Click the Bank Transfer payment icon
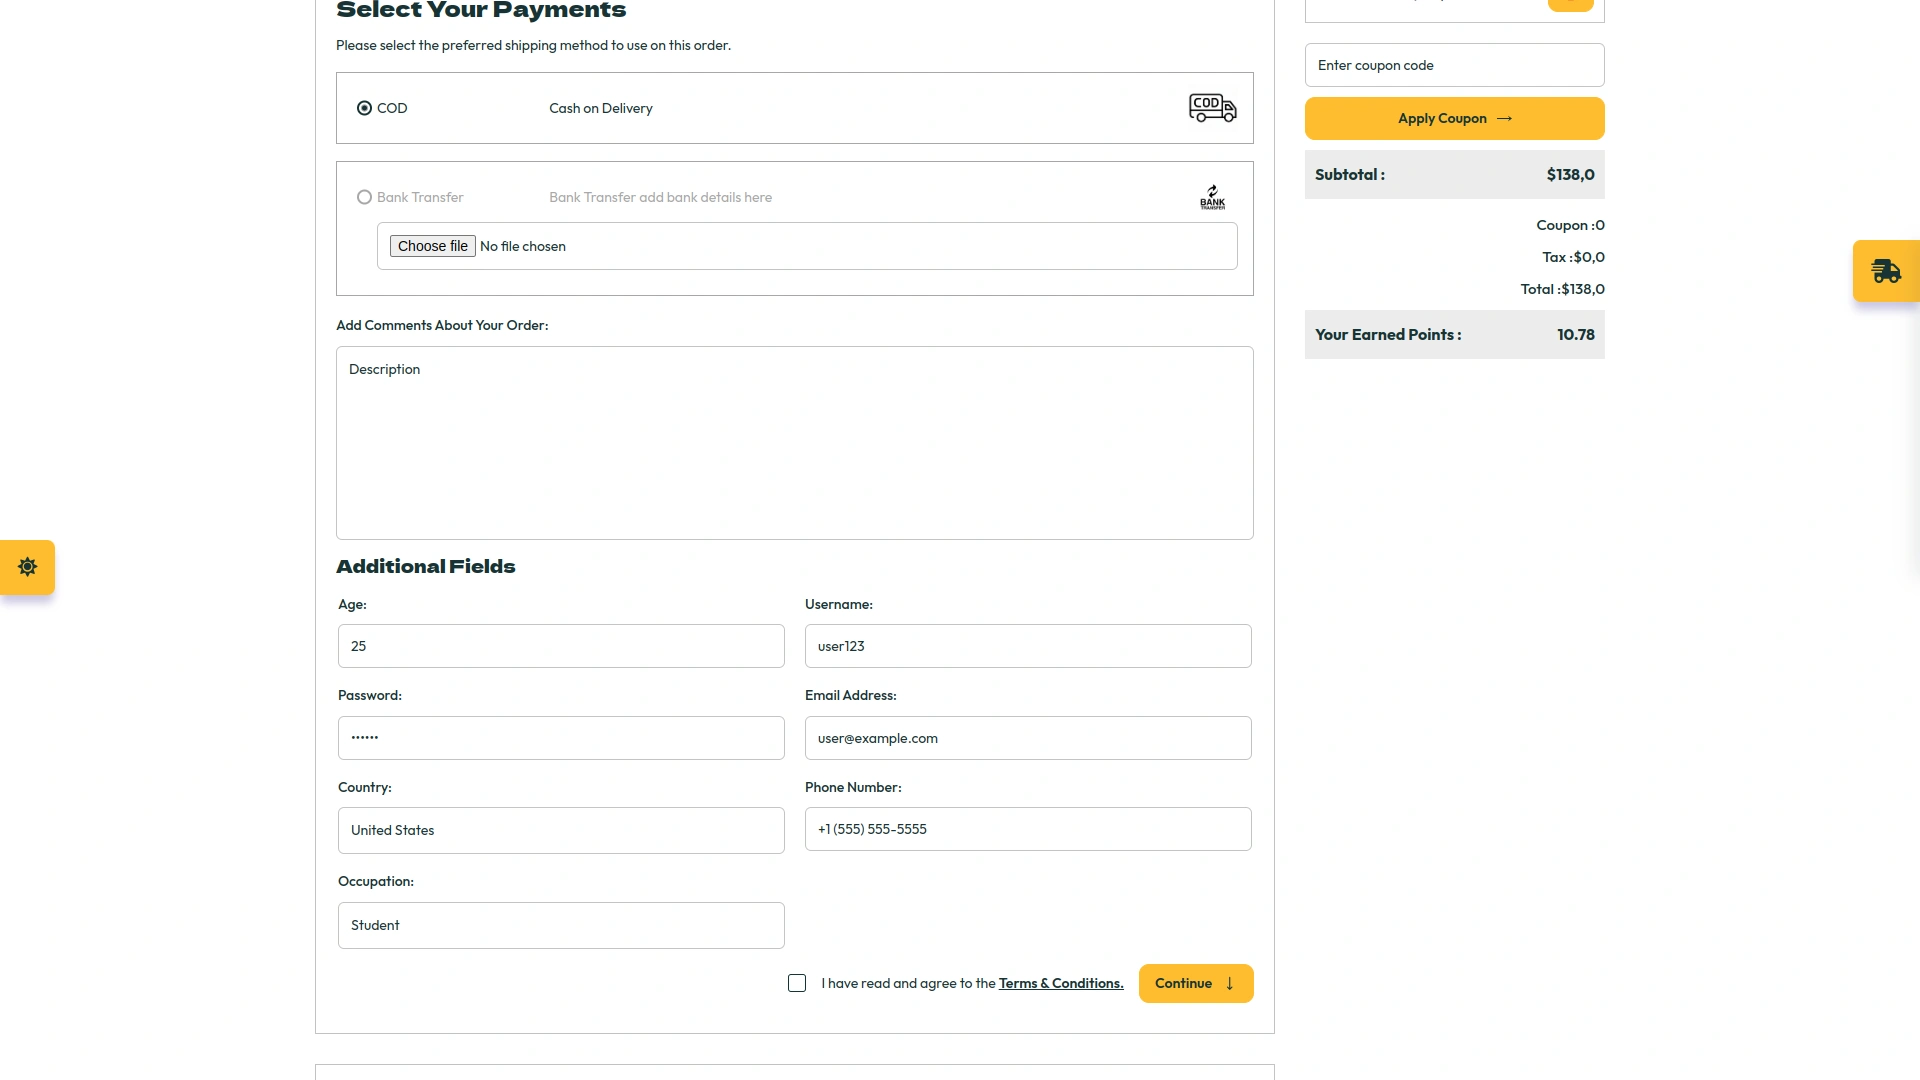Image resolution: width=1920 pixels, height=1080 pixels. [x=1212, y=196]
